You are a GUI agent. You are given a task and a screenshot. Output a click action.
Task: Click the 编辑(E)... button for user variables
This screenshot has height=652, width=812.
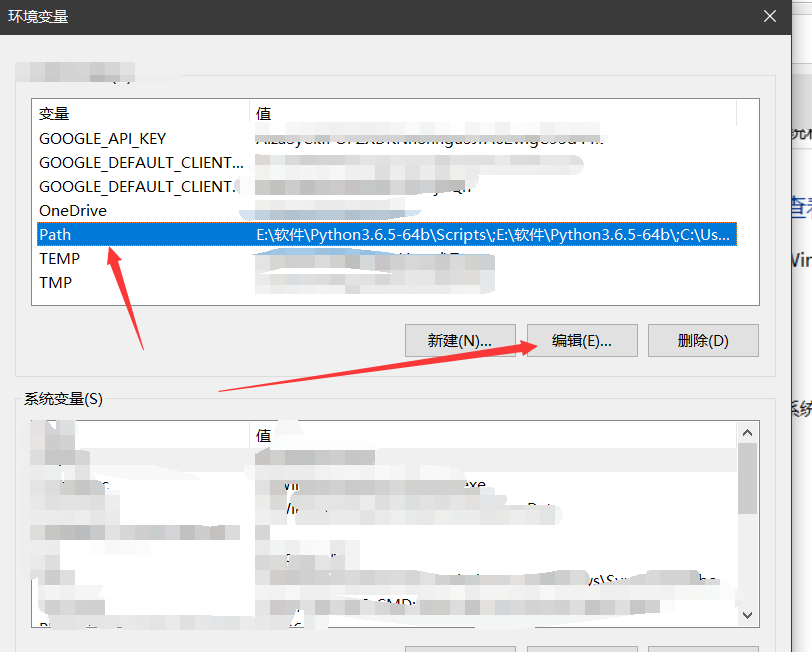tap(582, 341)
